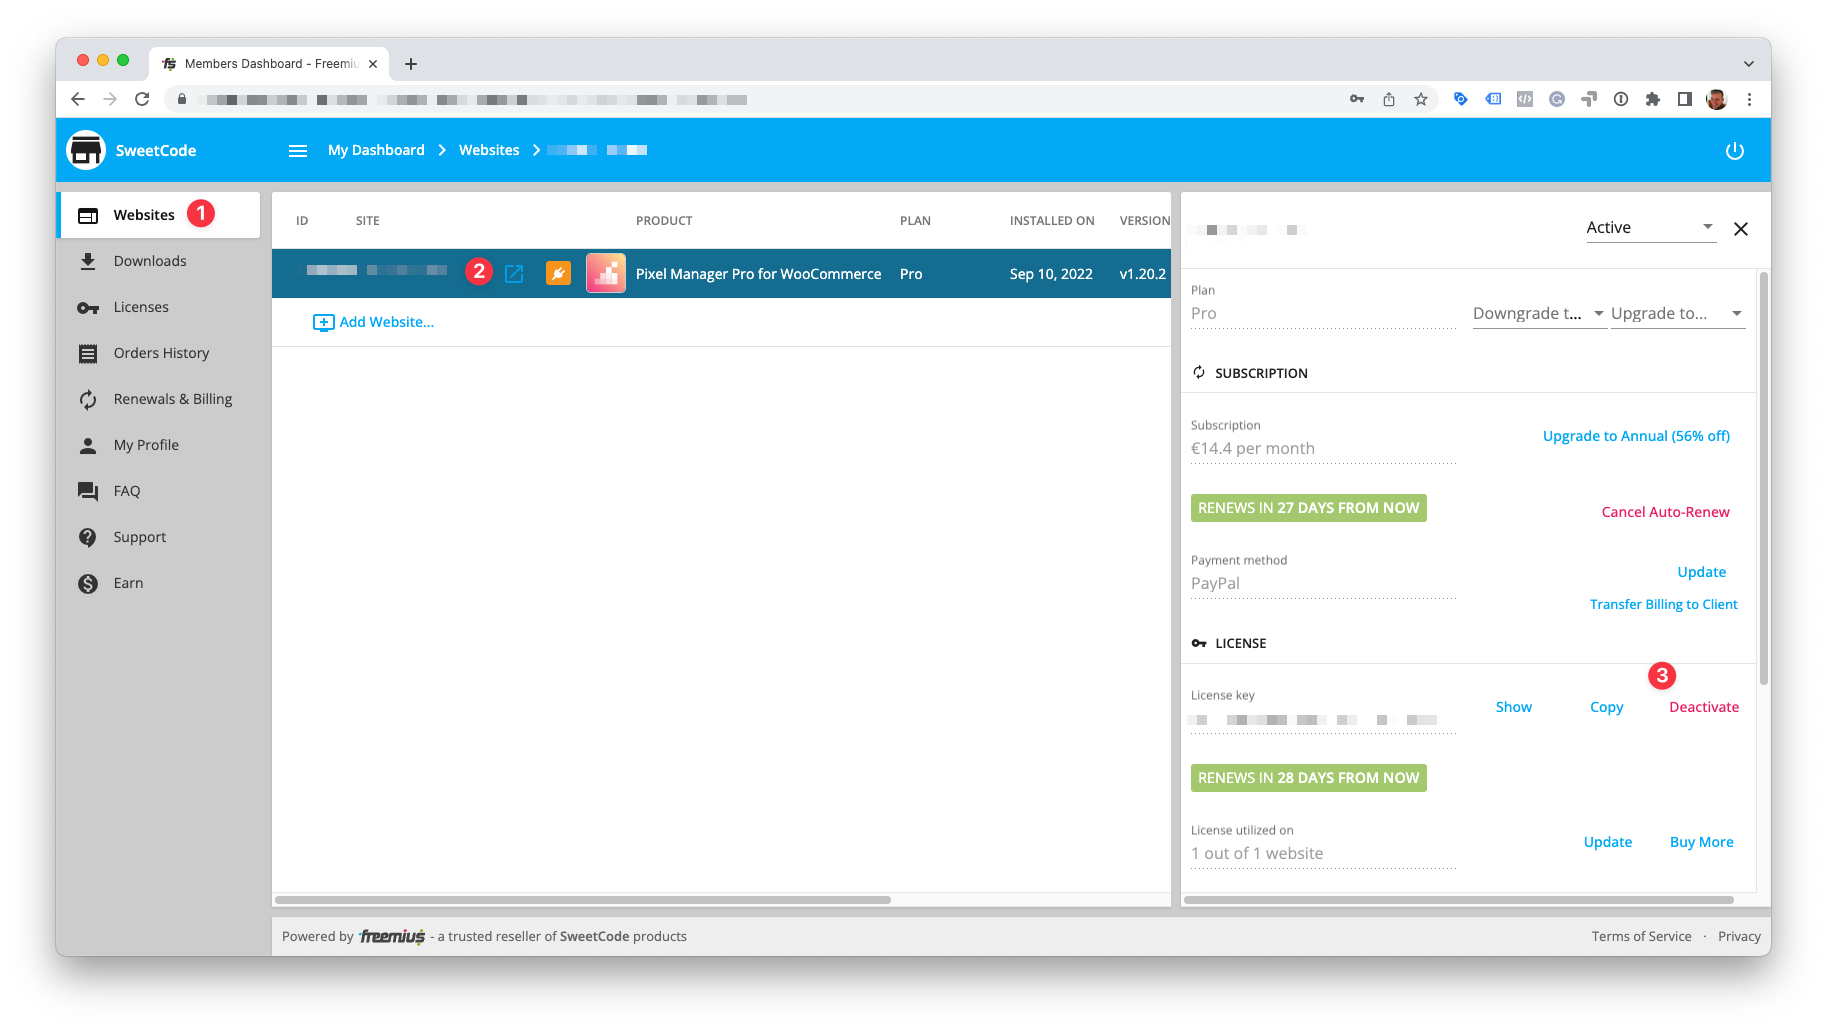The width and height of the screenshot is (1827, 1030).
Task: Click the SweetCode store logo icon
Action: [86, 150]
